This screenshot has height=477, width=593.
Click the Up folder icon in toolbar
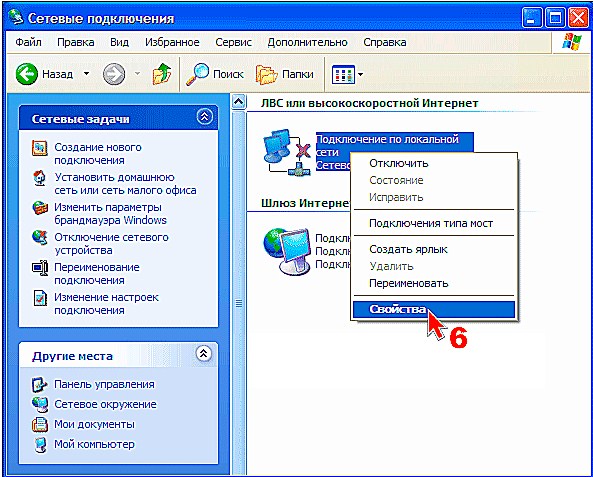[x=161, y=74]
